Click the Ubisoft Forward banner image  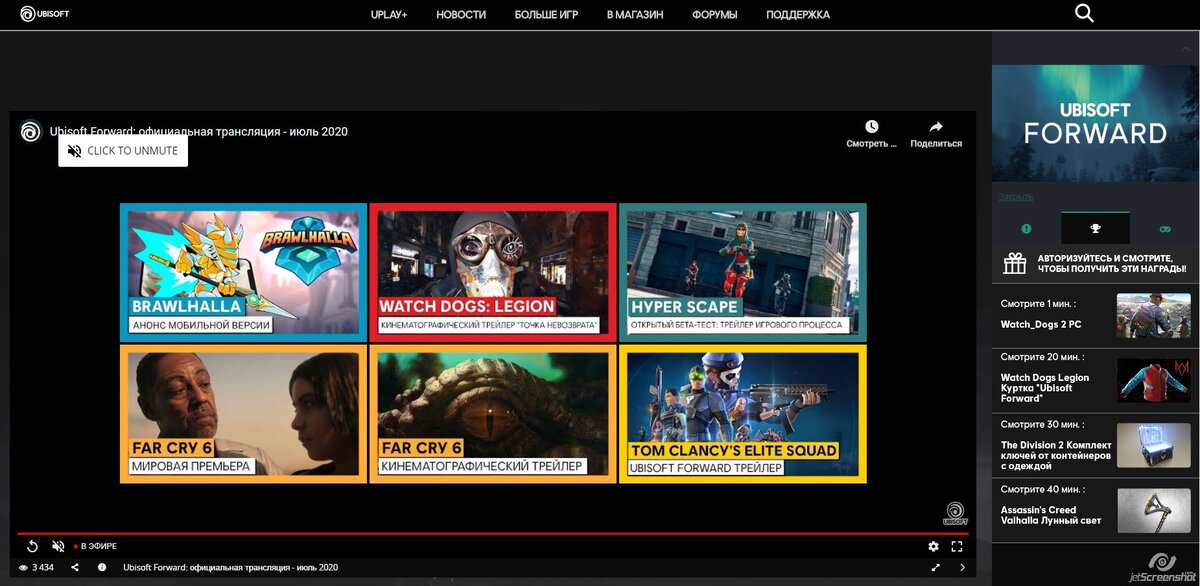[x=1095, y=122]
